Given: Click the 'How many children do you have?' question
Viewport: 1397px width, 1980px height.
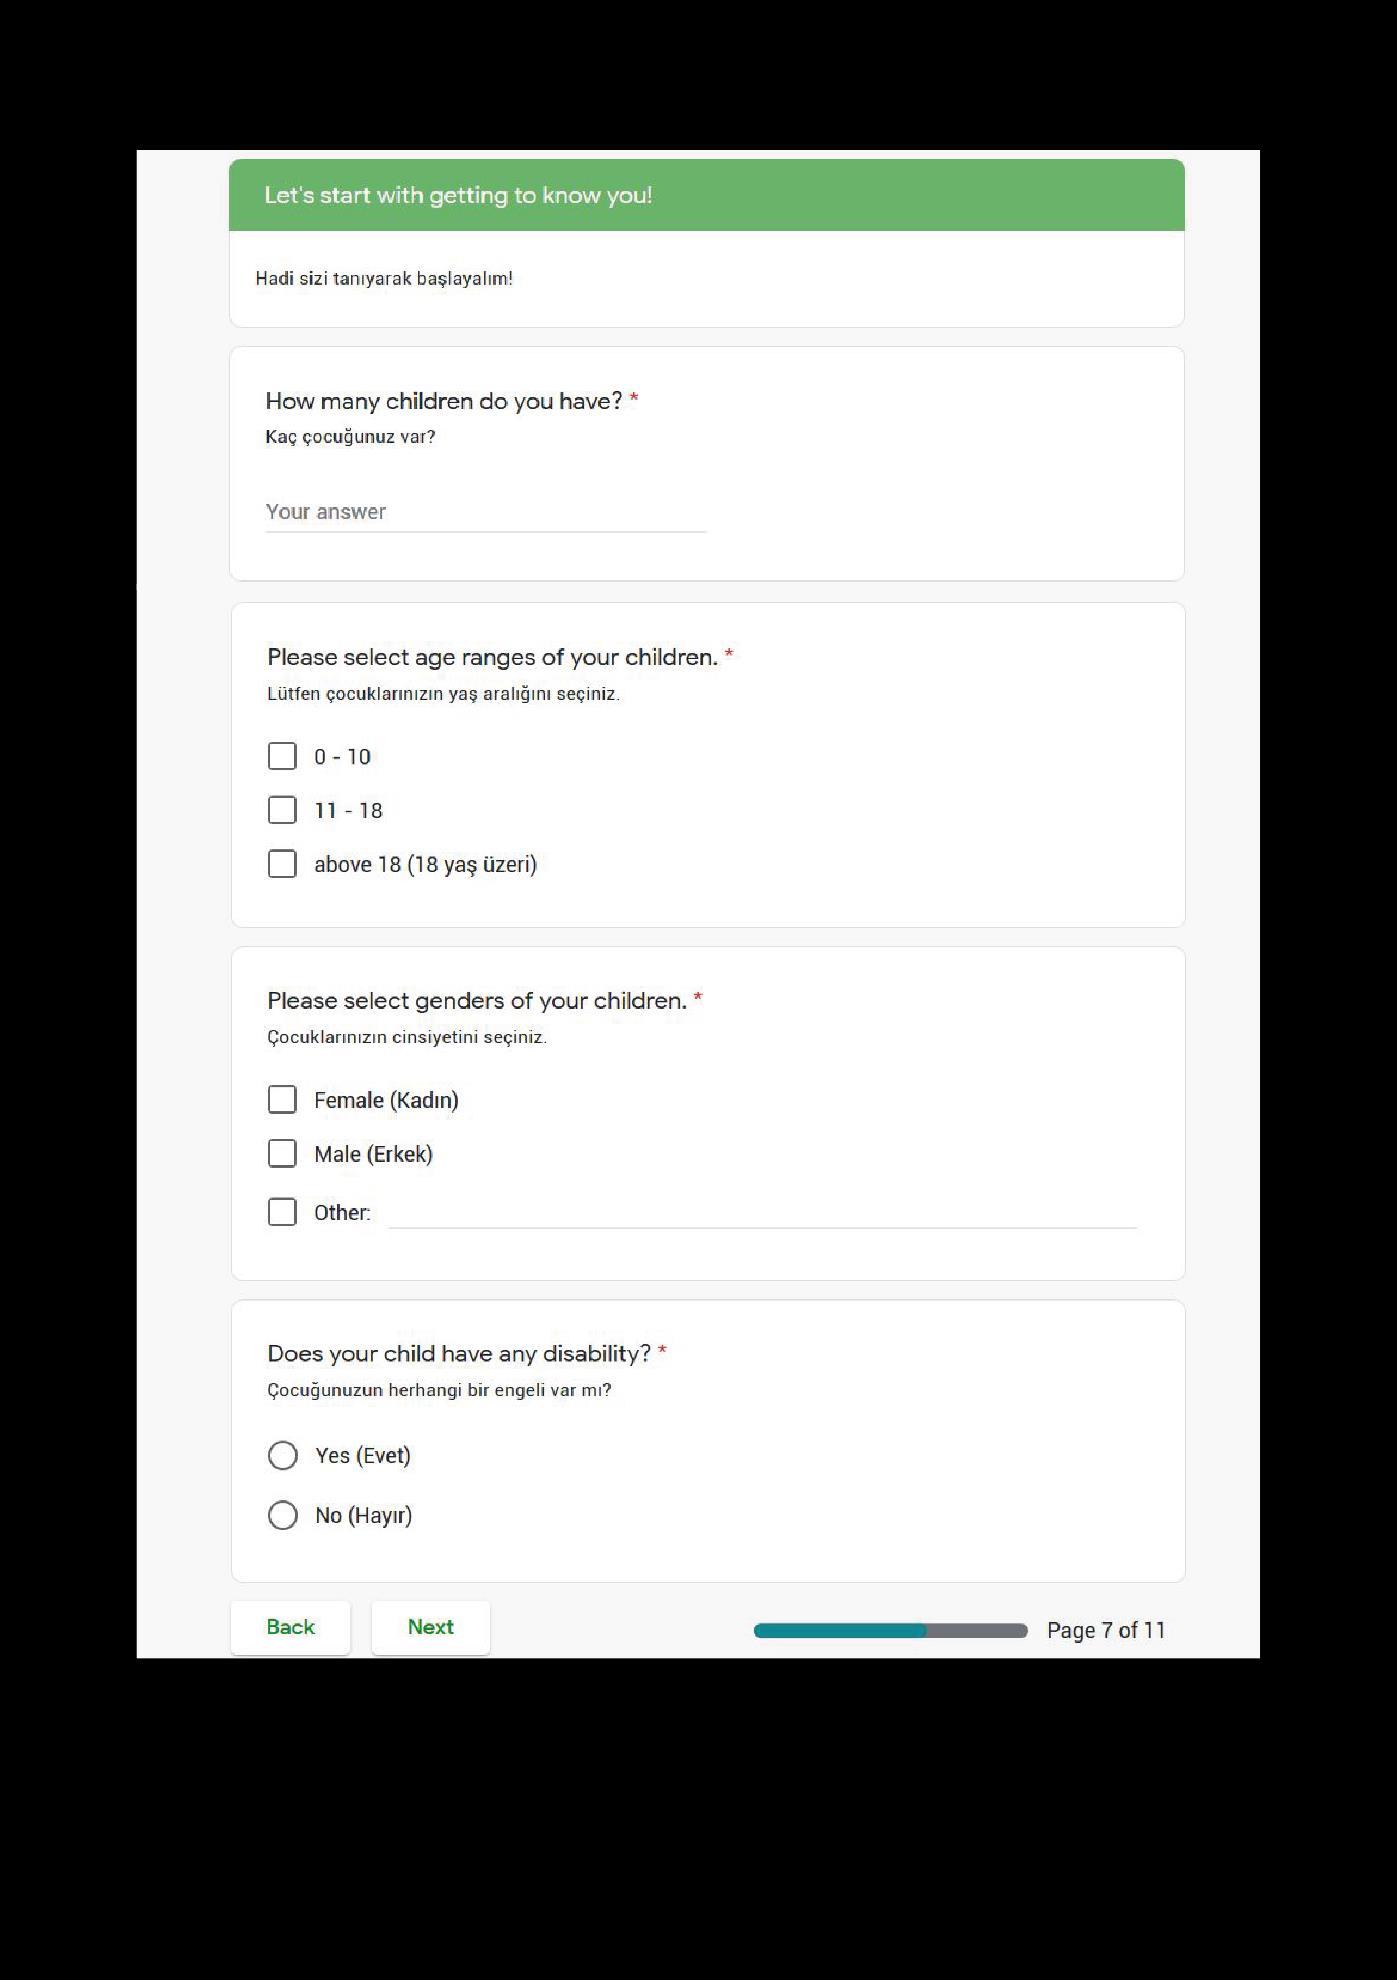Looking at the screenshot, I should pyautogui.click(x=444, y=401).
